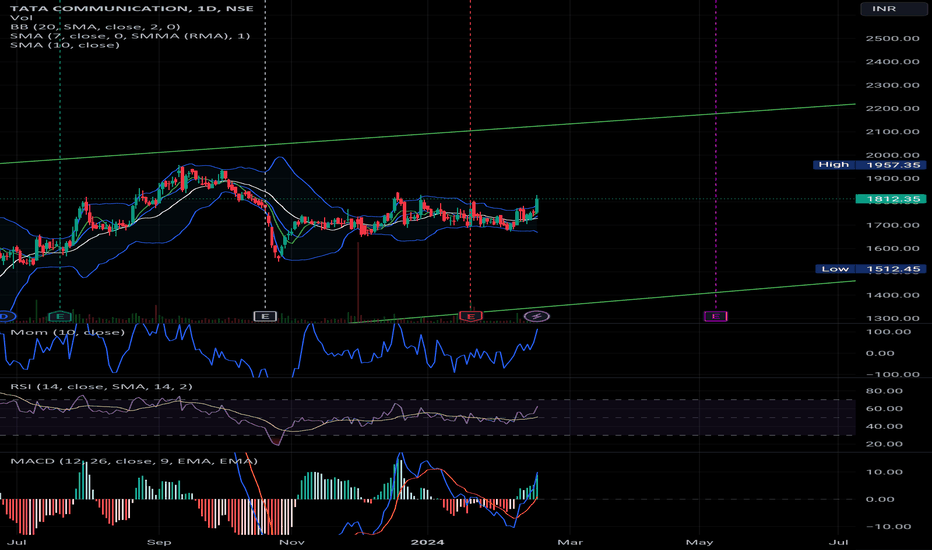932x550 pixels.
Task: Click the 20.00 RSI axis value
Action: click(885, 444)
